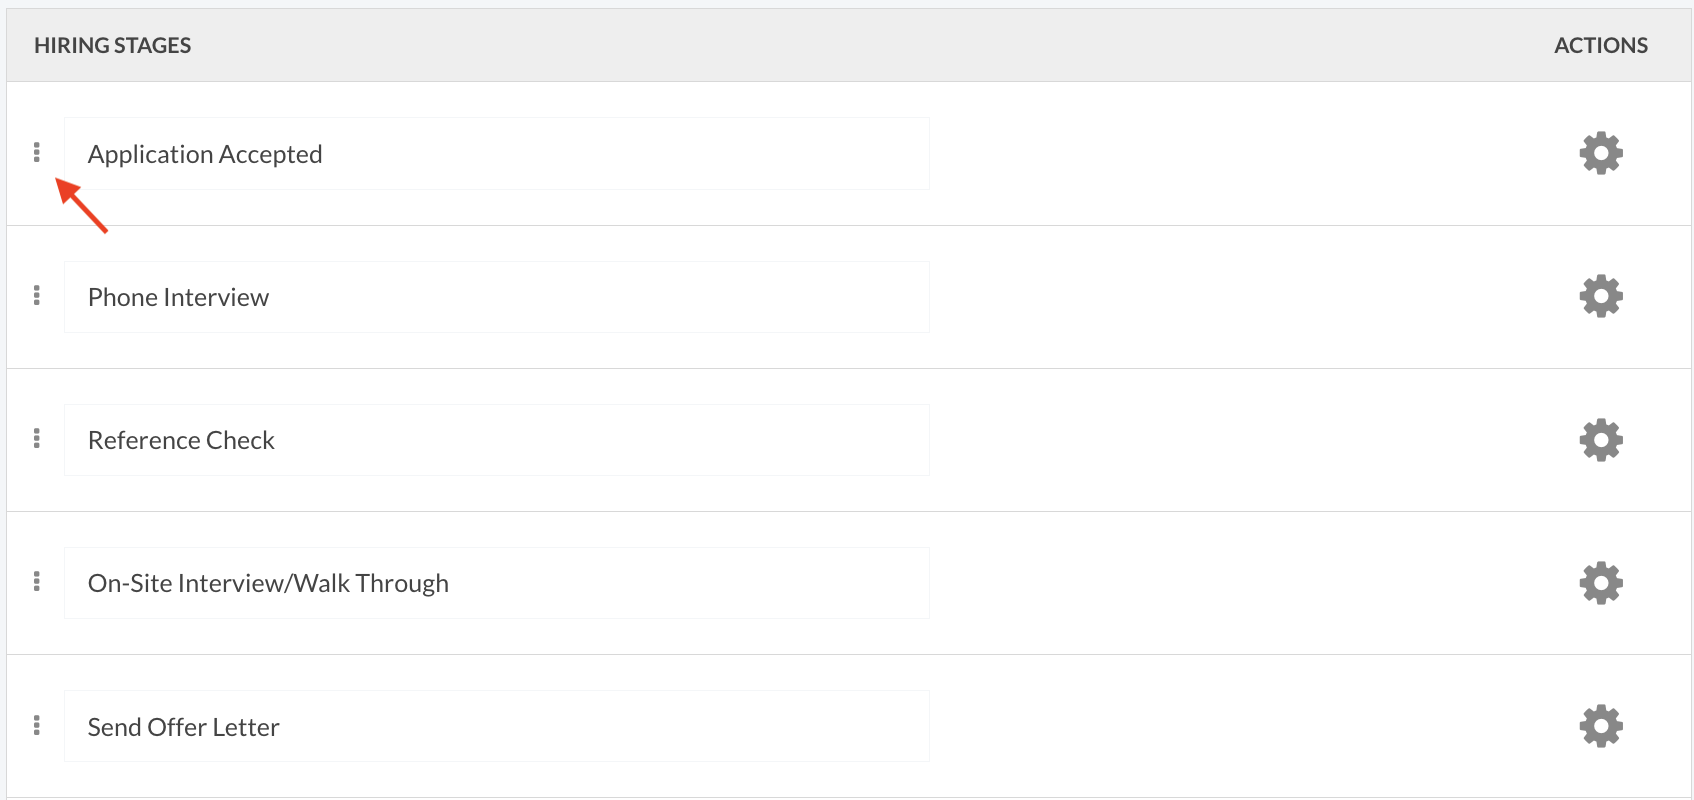Click into the Reference Check name field
Image resolution: width=1694 pixels, height=800 pixels.
click(497, 440)
